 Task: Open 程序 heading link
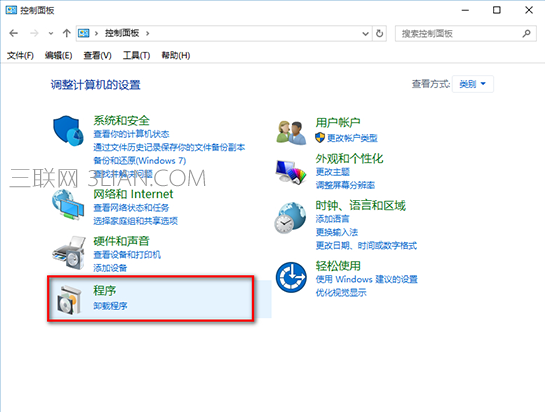point(105,291)
